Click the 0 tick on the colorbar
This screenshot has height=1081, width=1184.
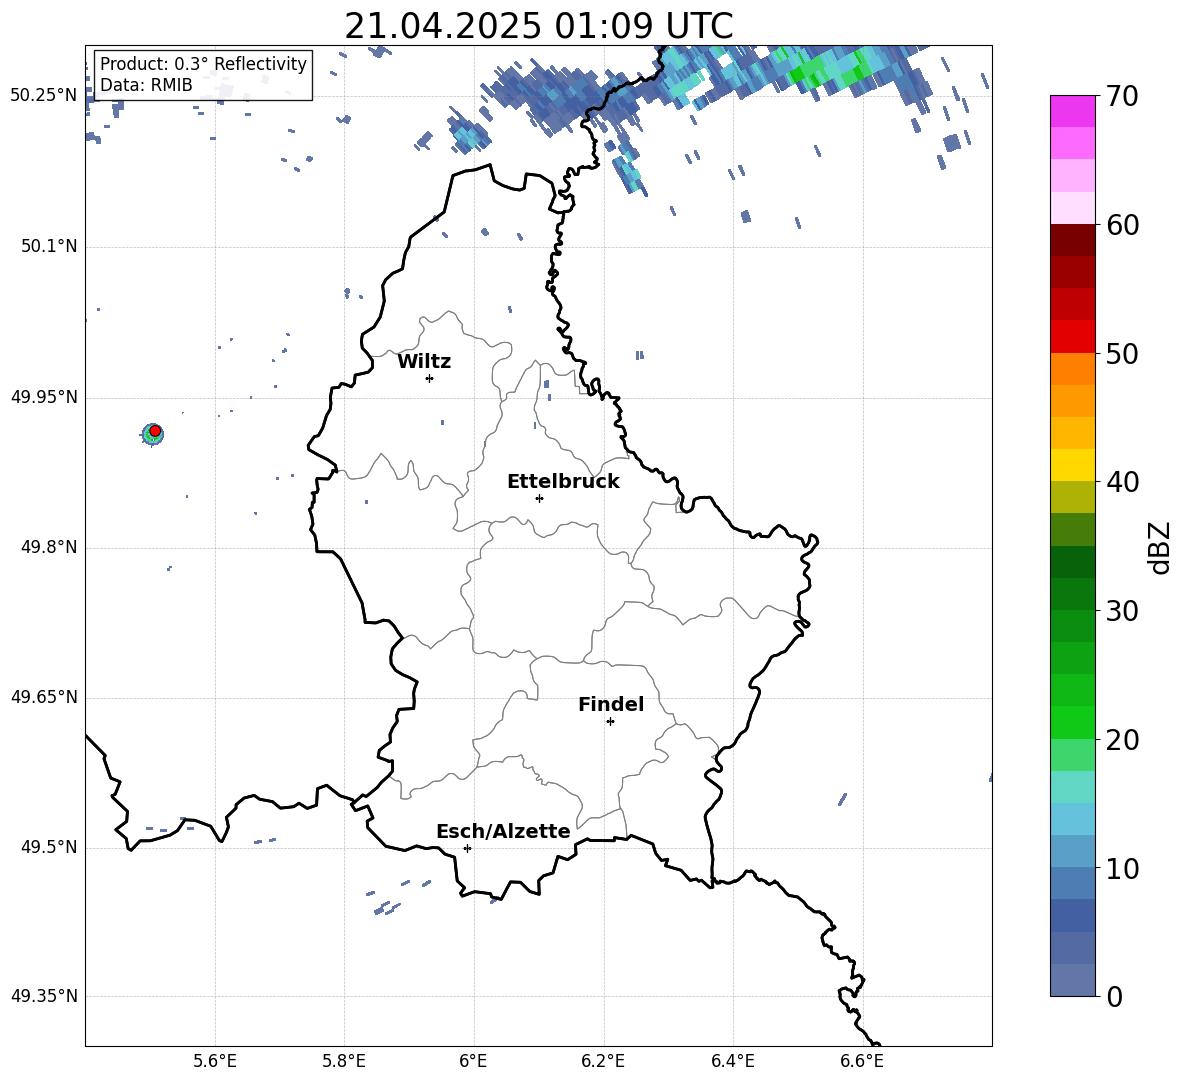point(1114,997)
